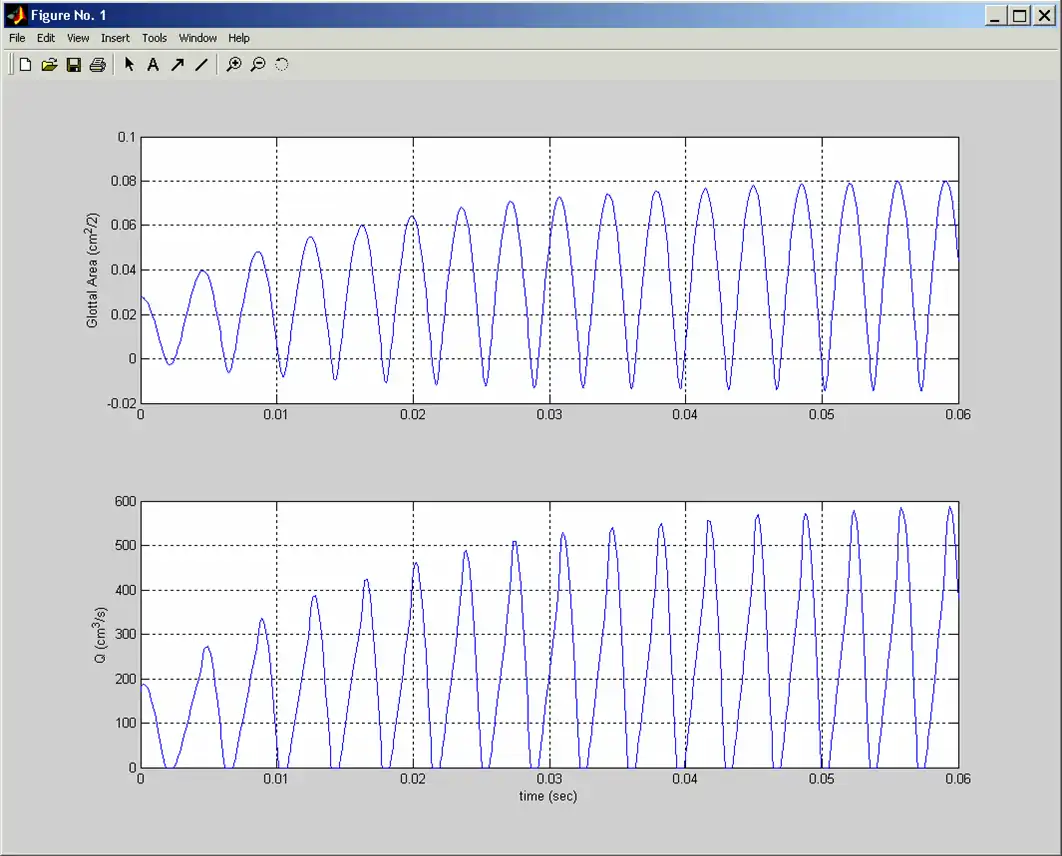This screenshot has height=856, width=1062.
Task: Click the Help menu
Action: pyautogui.click(x=239, y=38)
